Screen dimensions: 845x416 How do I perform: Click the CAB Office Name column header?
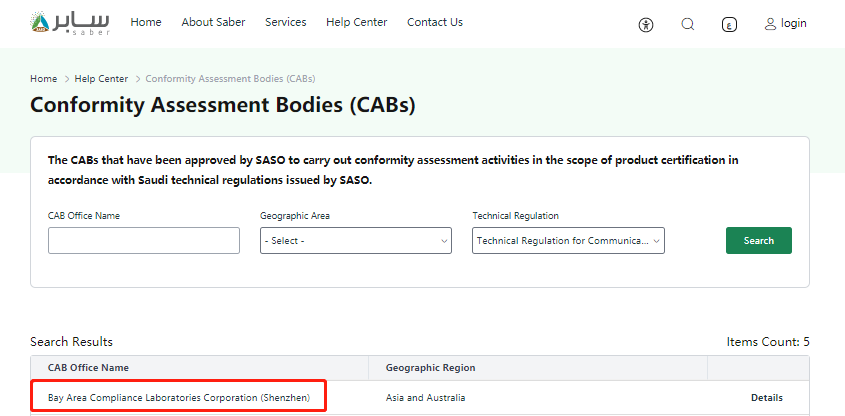pos(88,368)
